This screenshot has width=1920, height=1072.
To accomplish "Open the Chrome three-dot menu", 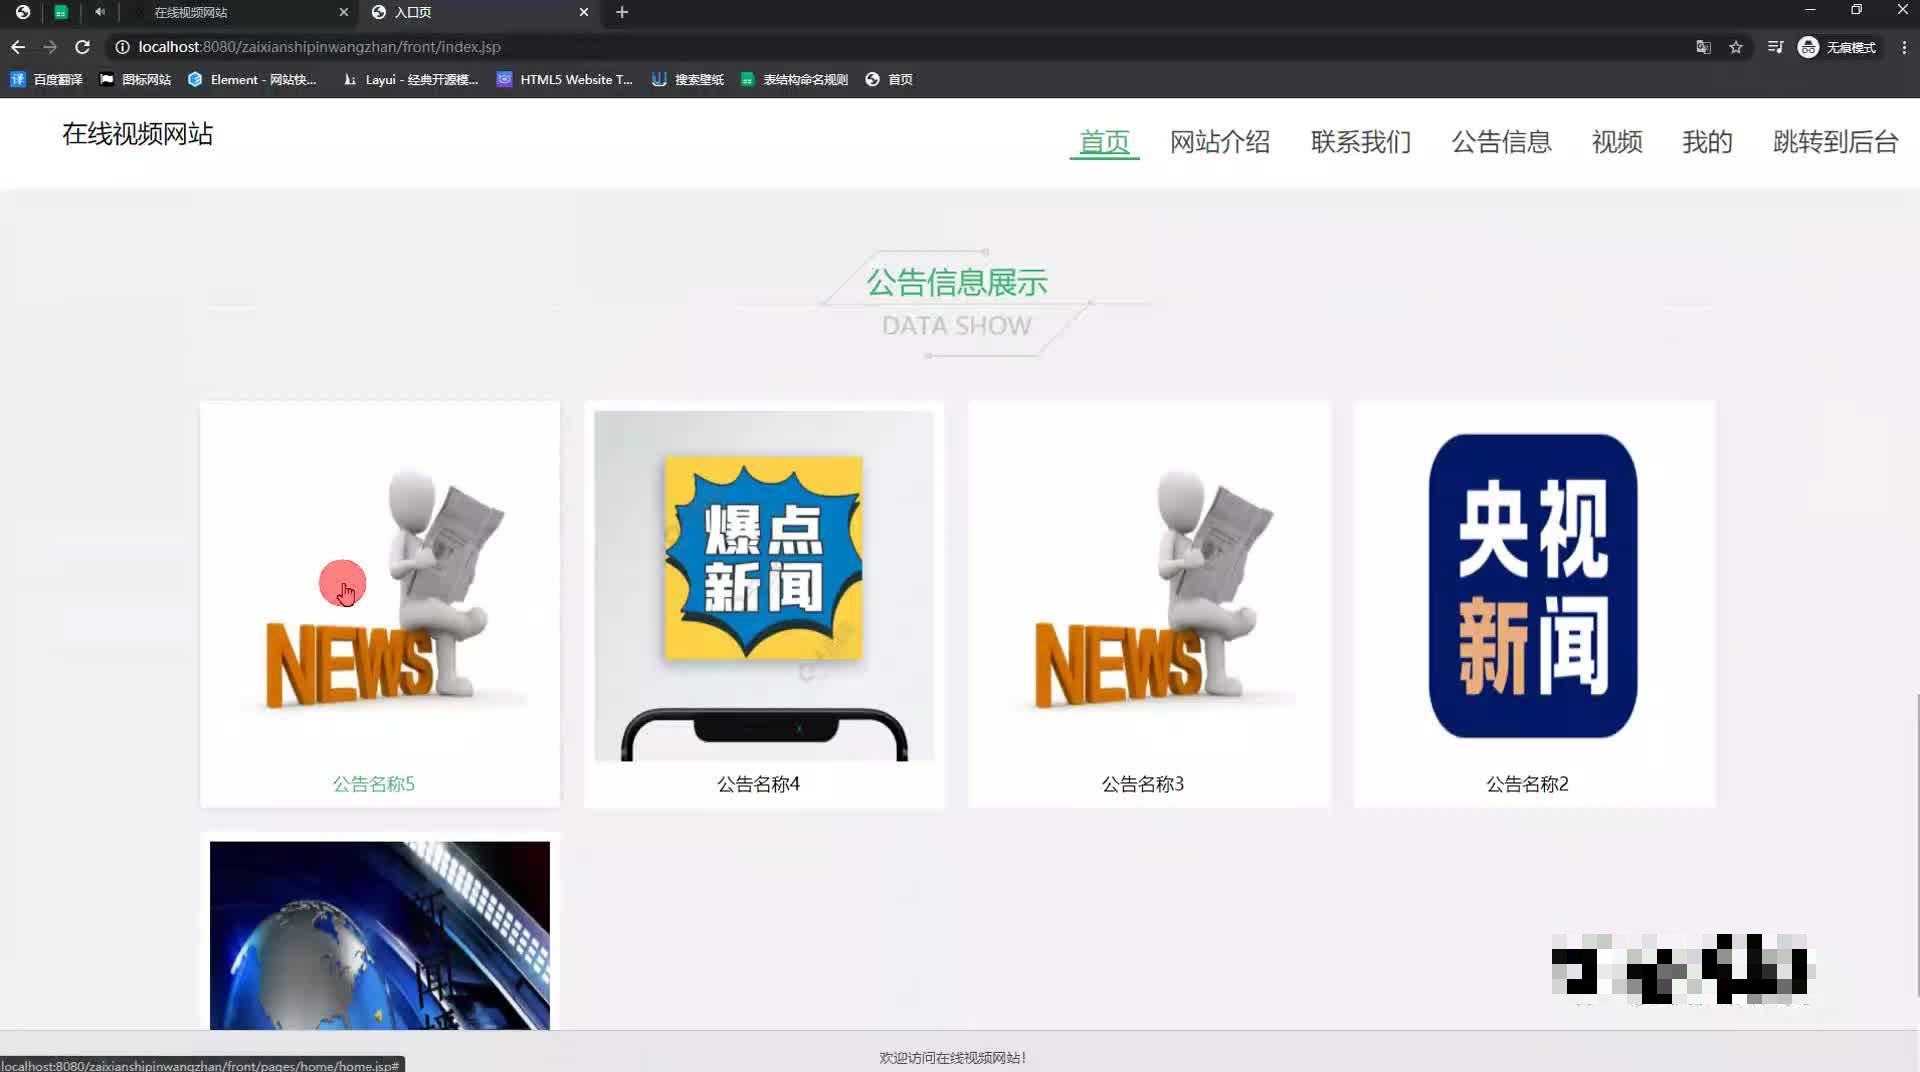I will coord(1904,47).
